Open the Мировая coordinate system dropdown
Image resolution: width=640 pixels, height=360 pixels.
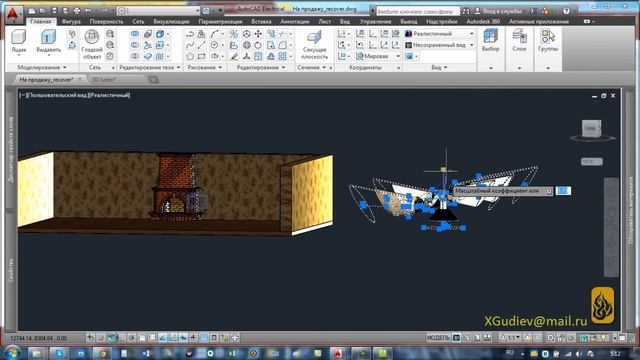pyautogui.click(x=378, y=56)
